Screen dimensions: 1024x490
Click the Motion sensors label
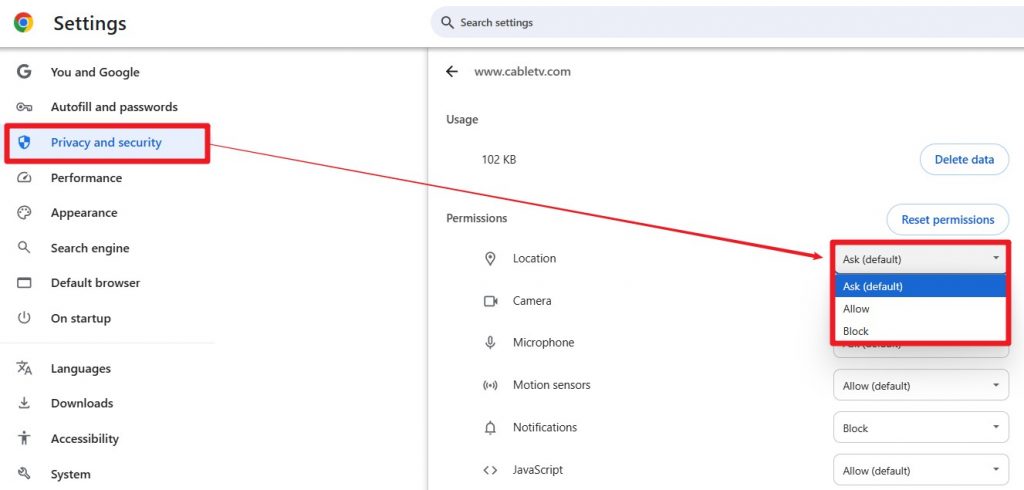click(552, 385)
